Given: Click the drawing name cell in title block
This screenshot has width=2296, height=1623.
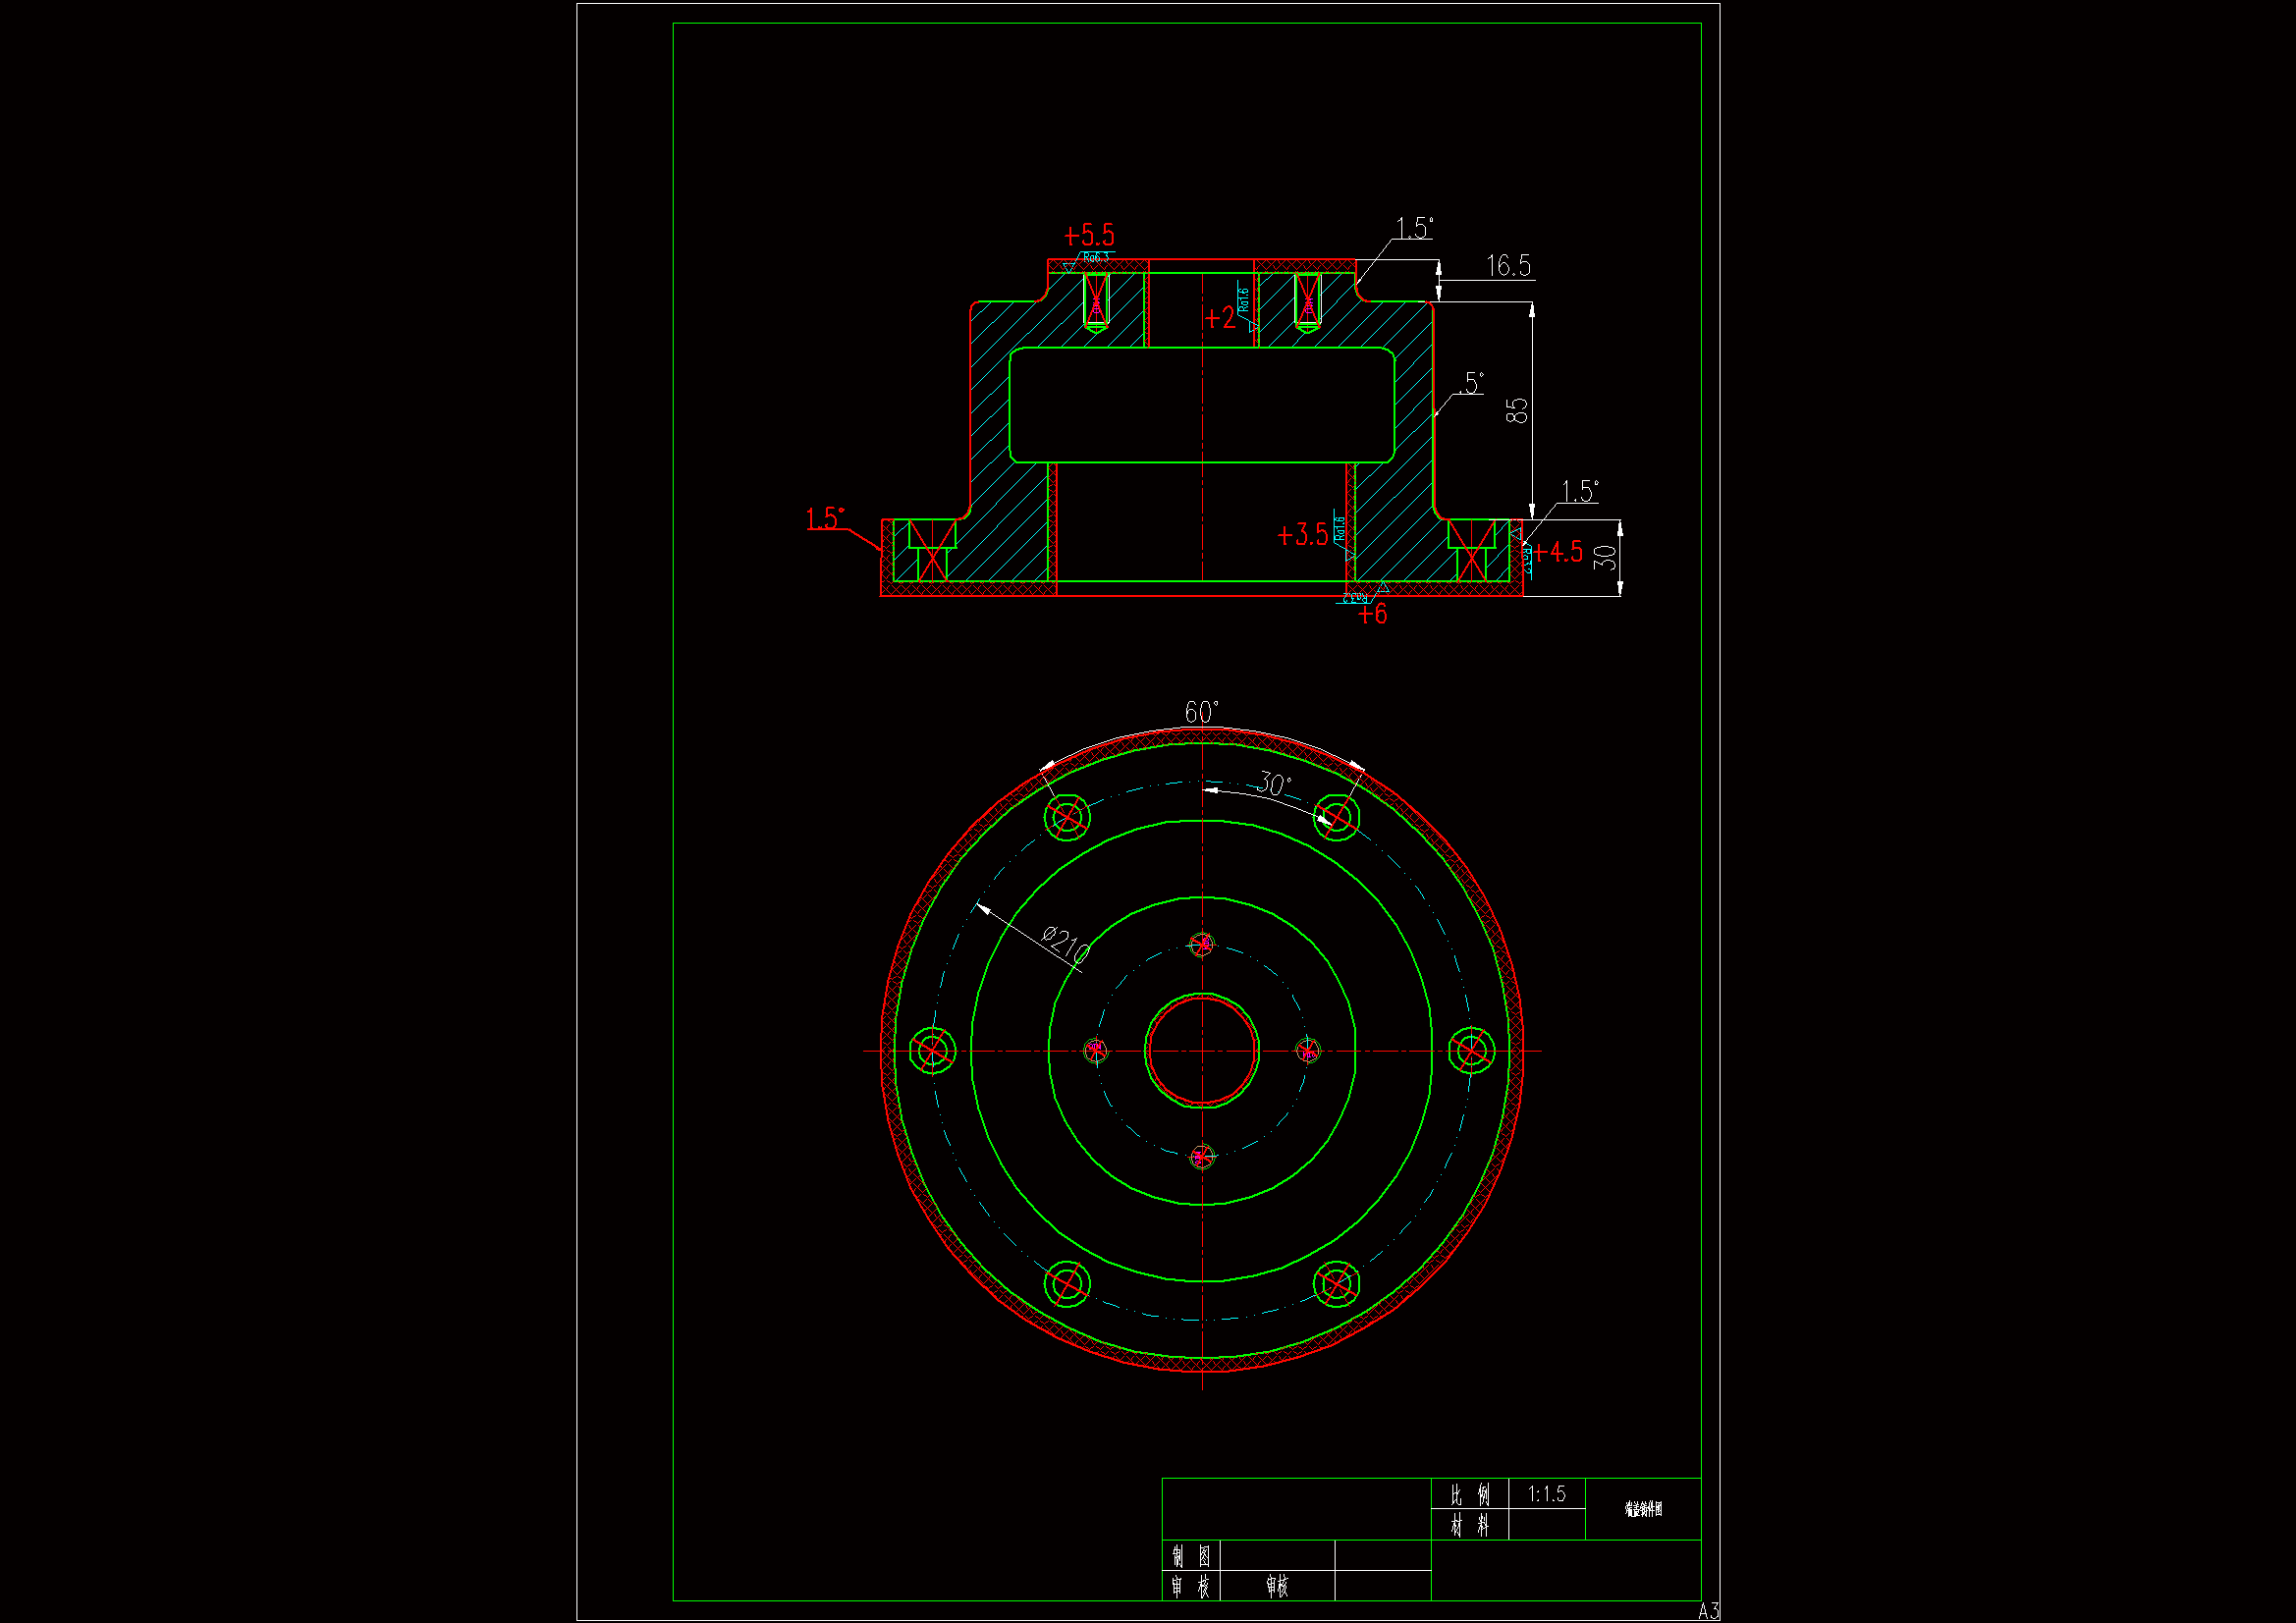Looking at the screenshot, I should [1643, 1509].
